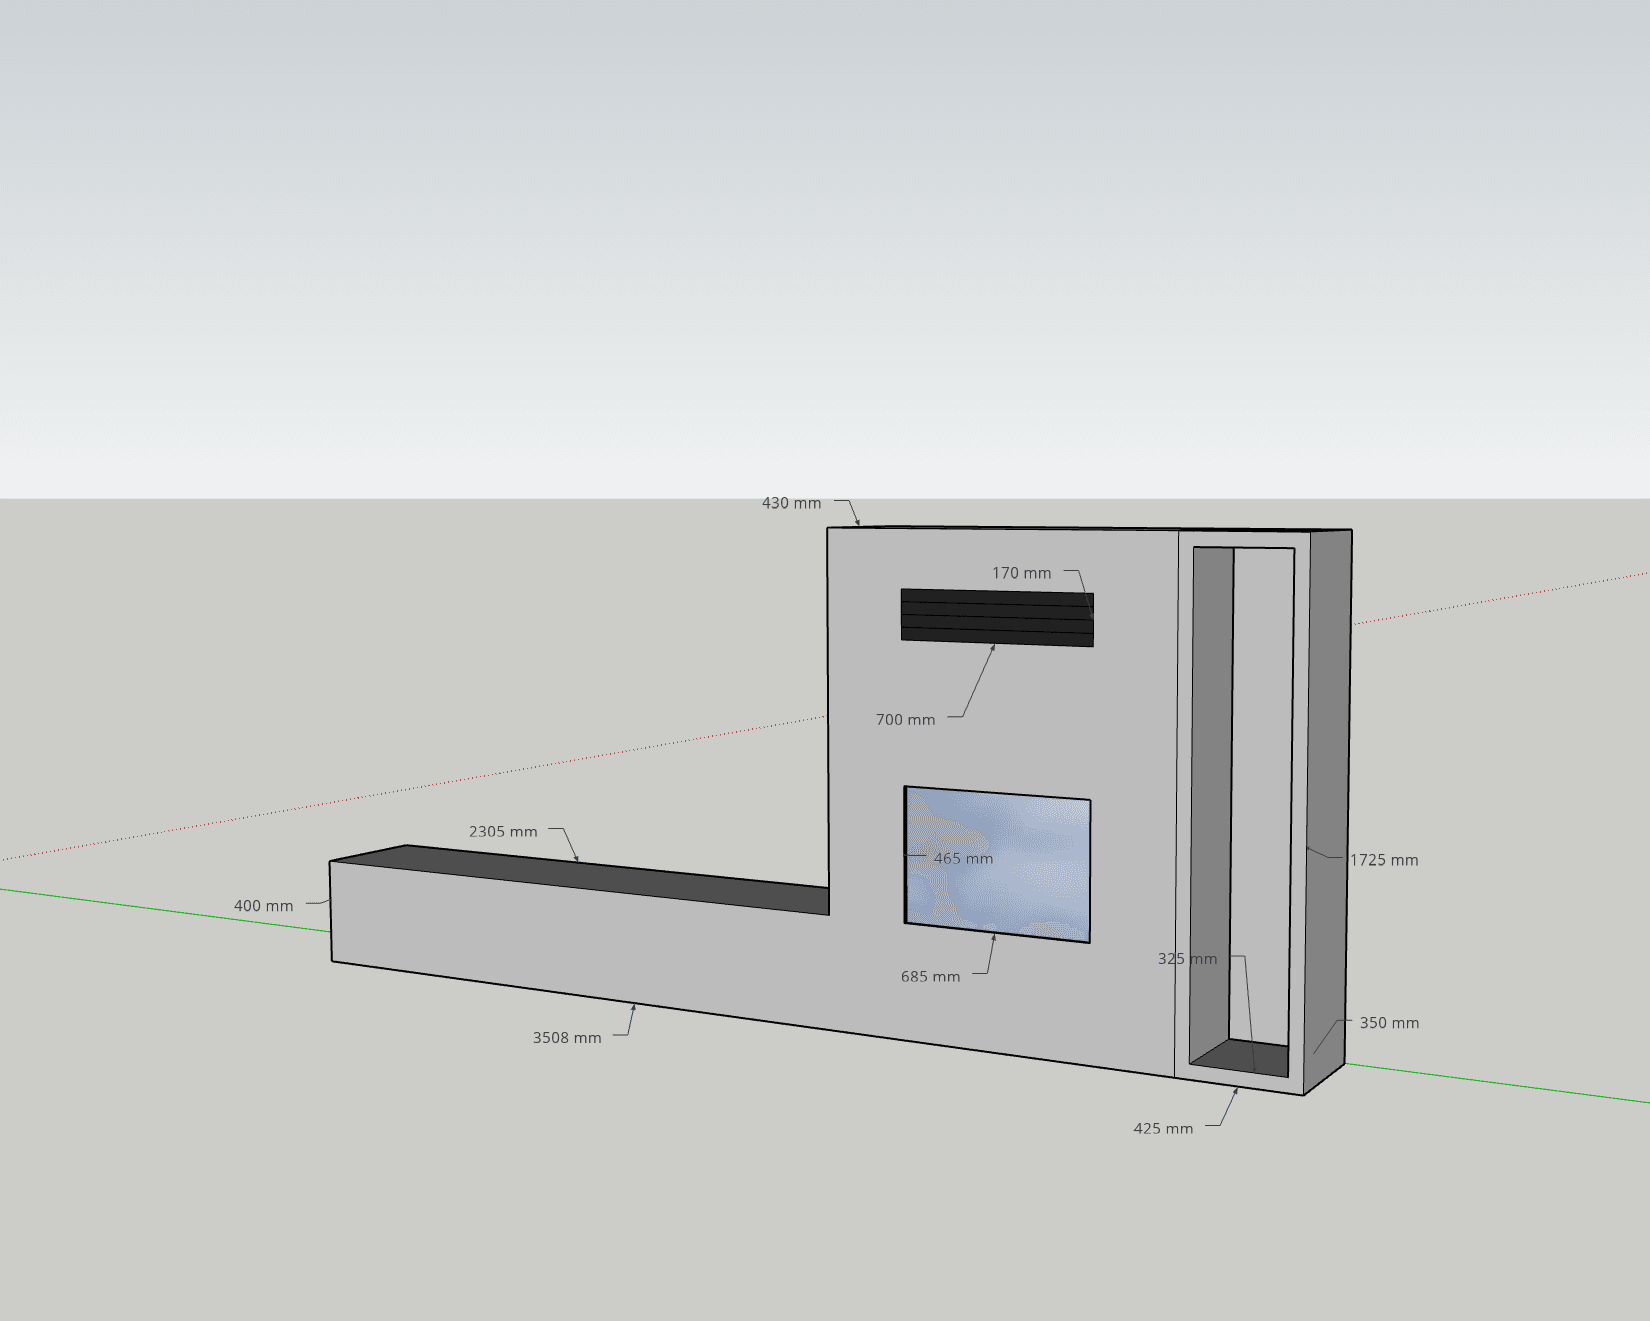Click the 700 mm dimension label
This screenshot has height=1321, width=1650.
click(905, 720)
